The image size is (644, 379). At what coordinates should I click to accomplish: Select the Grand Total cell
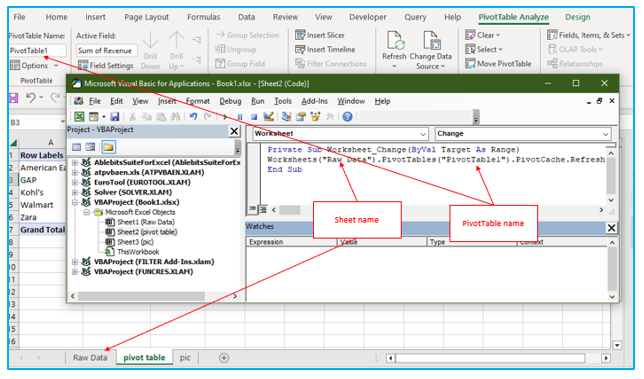pyautogui.click(x=43, y=230)
